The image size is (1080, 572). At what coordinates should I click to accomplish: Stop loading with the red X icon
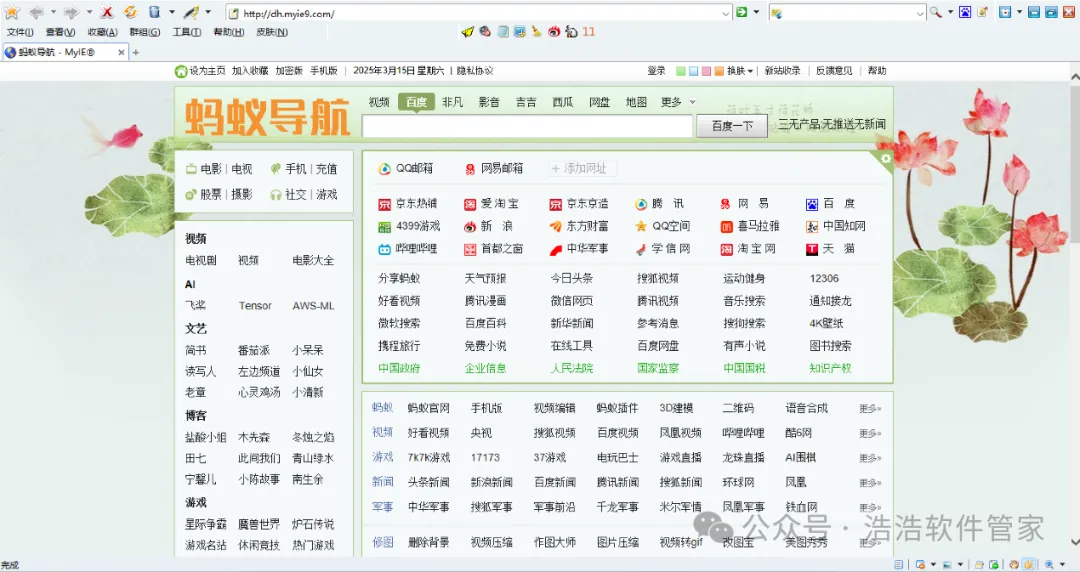click(107, 12)
